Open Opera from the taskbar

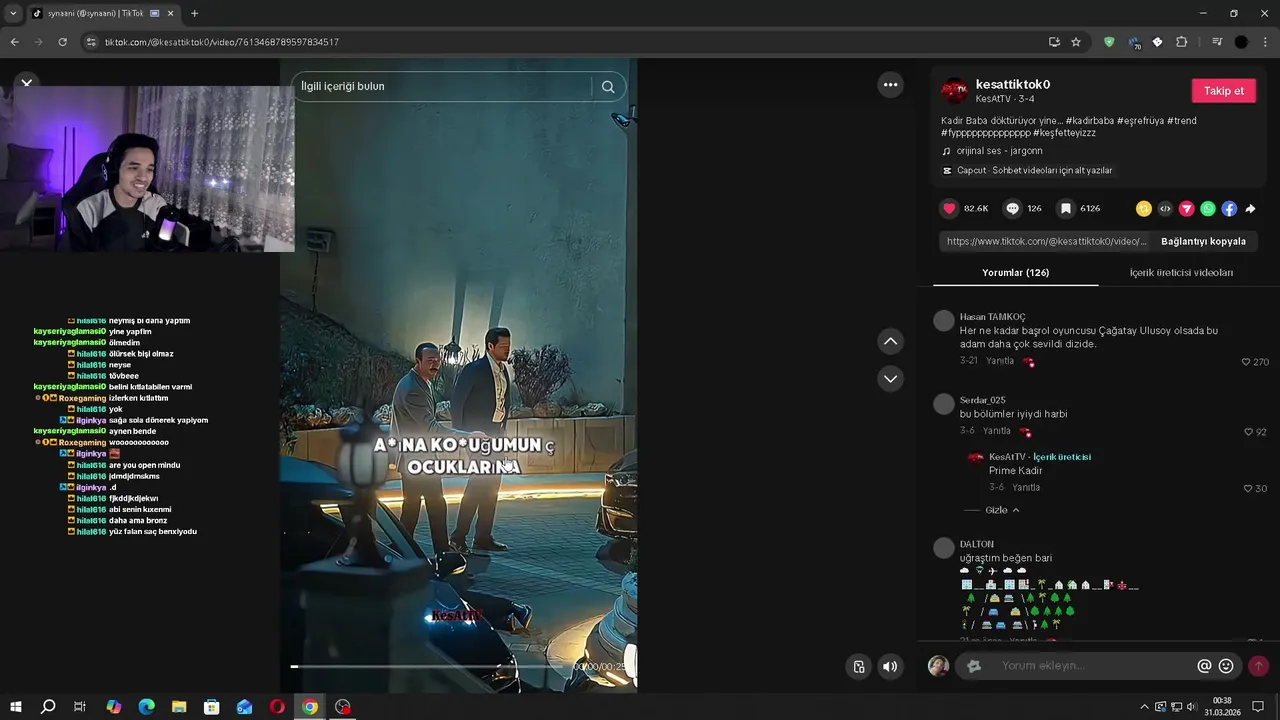(x=277, y=707)
